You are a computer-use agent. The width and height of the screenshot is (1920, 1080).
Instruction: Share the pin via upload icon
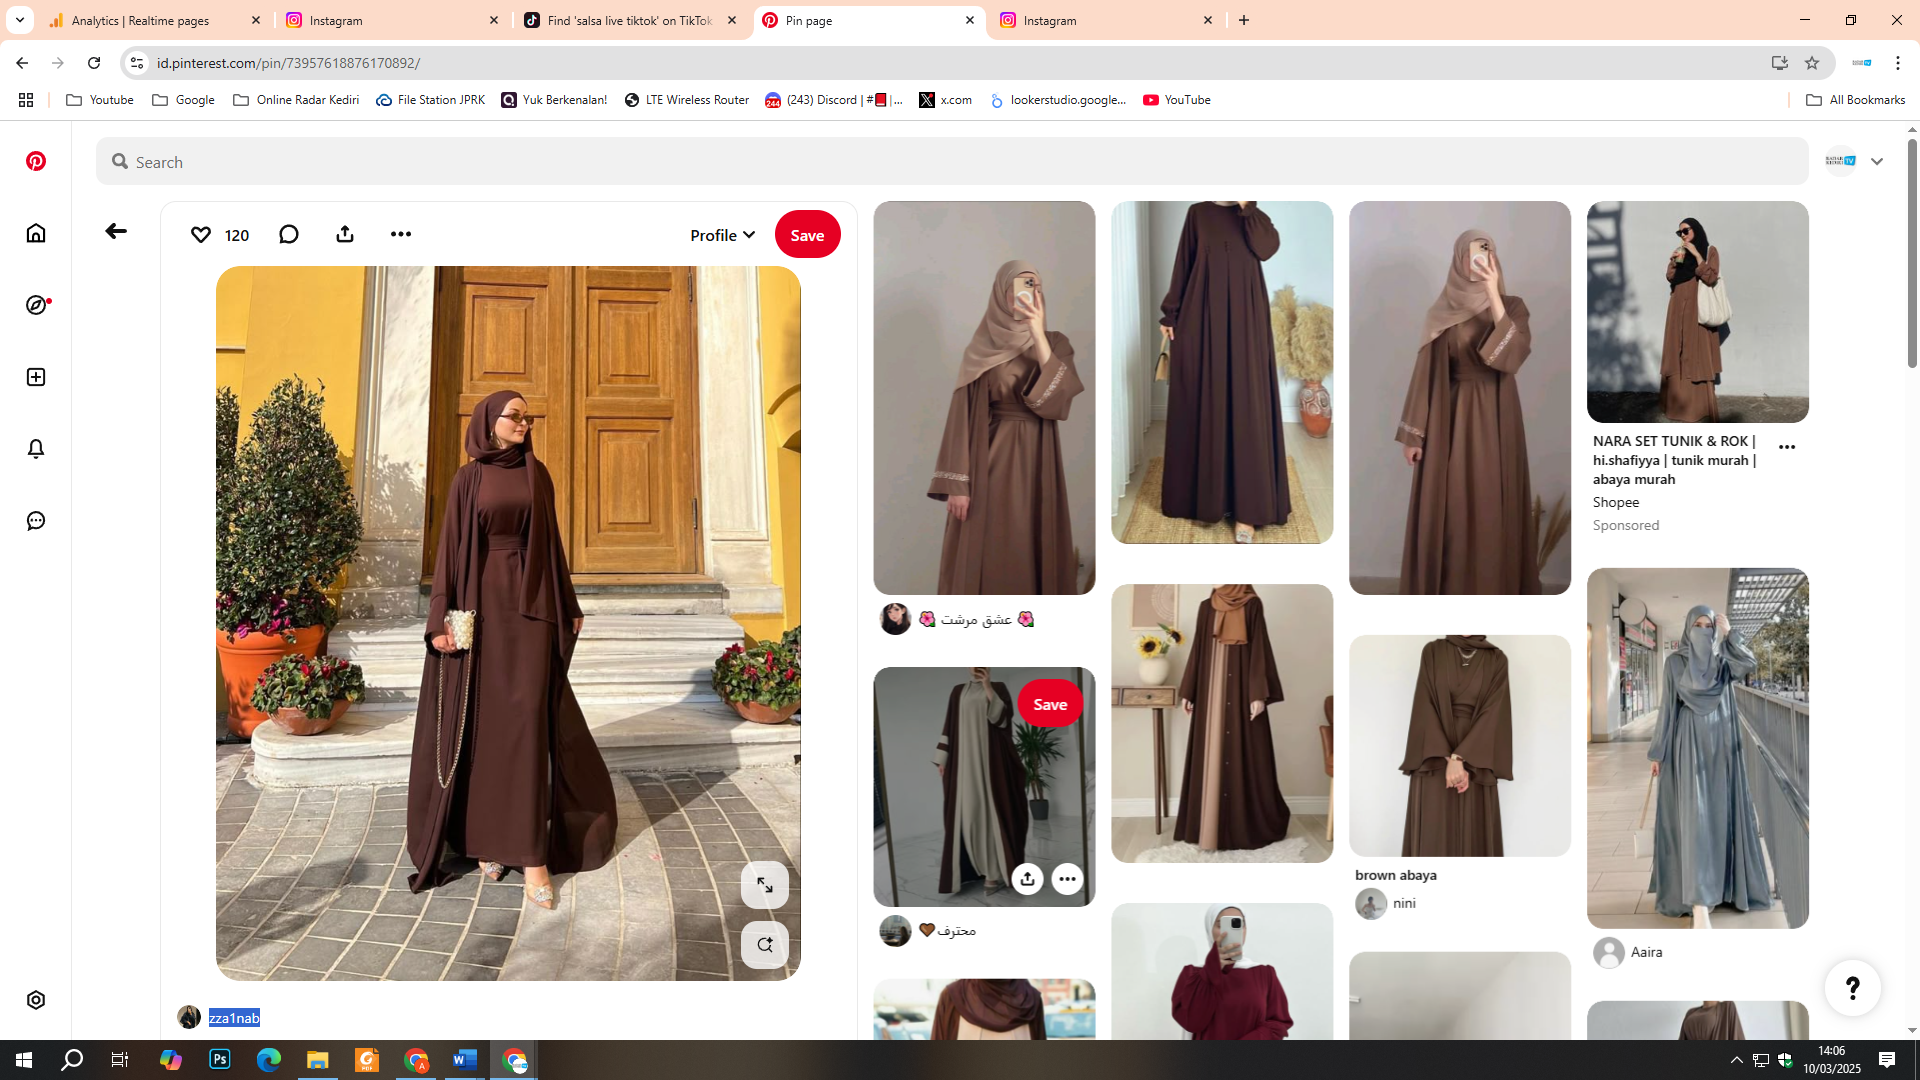[345, 234]
